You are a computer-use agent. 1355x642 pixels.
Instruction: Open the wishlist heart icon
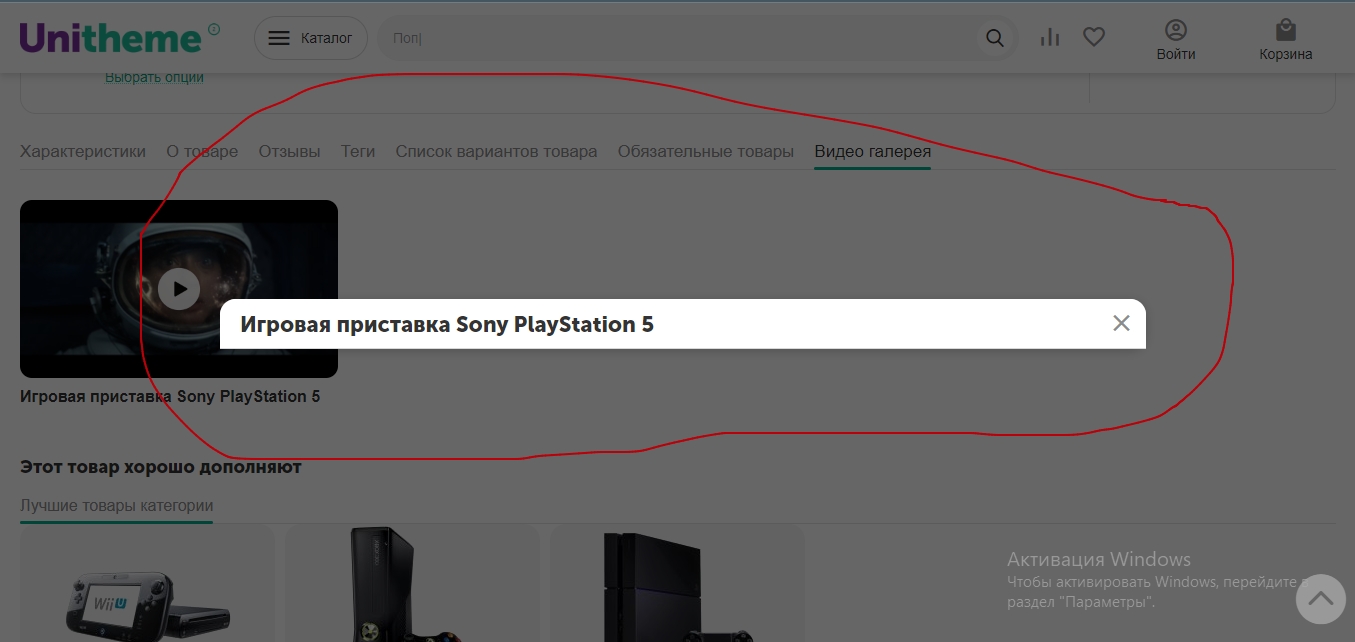(1094, 38)
